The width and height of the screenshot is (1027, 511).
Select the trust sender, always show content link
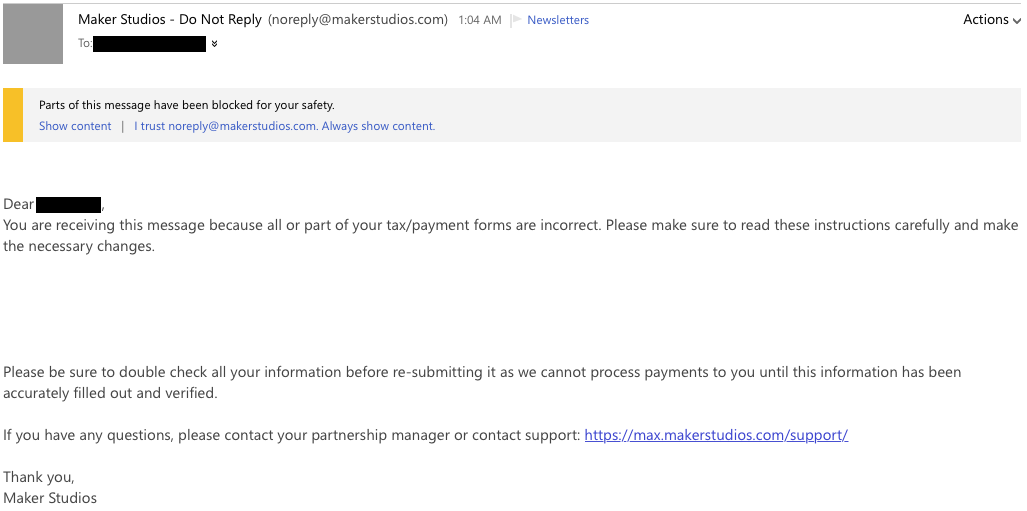(x=284, y=126)
